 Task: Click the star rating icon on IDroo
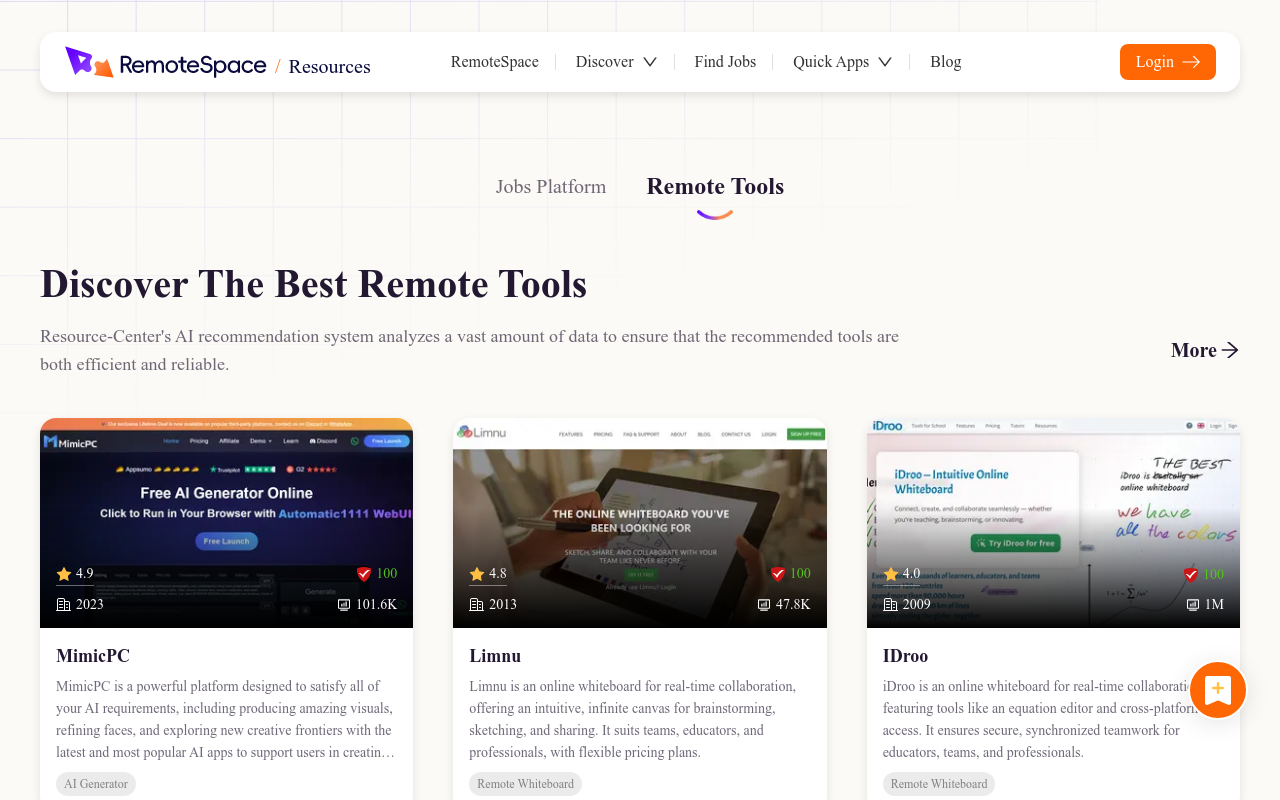(x=891, y=574)
